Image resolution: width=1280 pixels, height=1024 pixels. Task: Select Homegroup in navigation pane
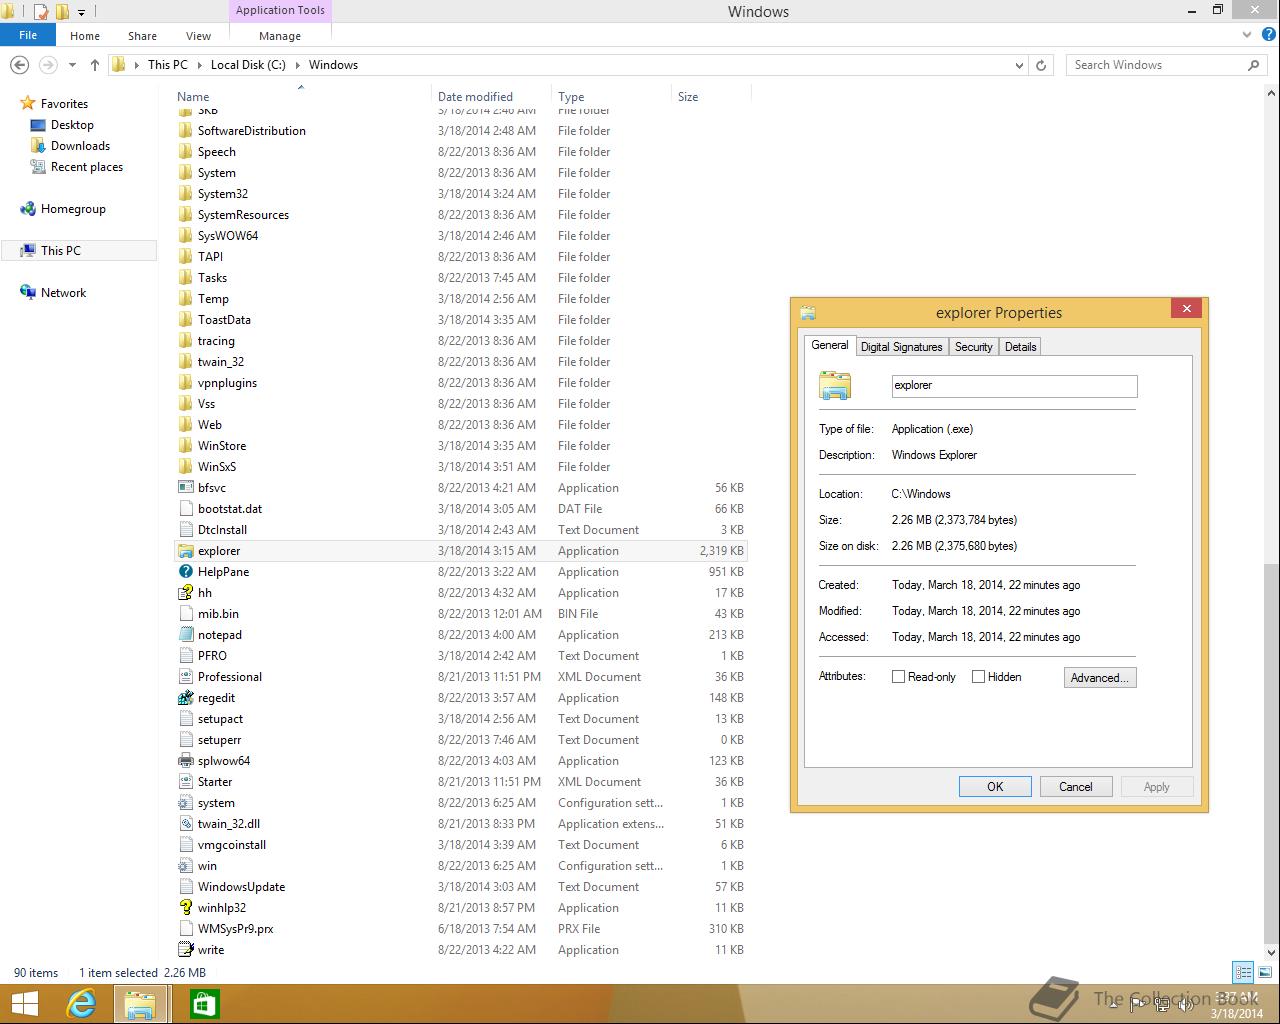[x=73, y=209]
